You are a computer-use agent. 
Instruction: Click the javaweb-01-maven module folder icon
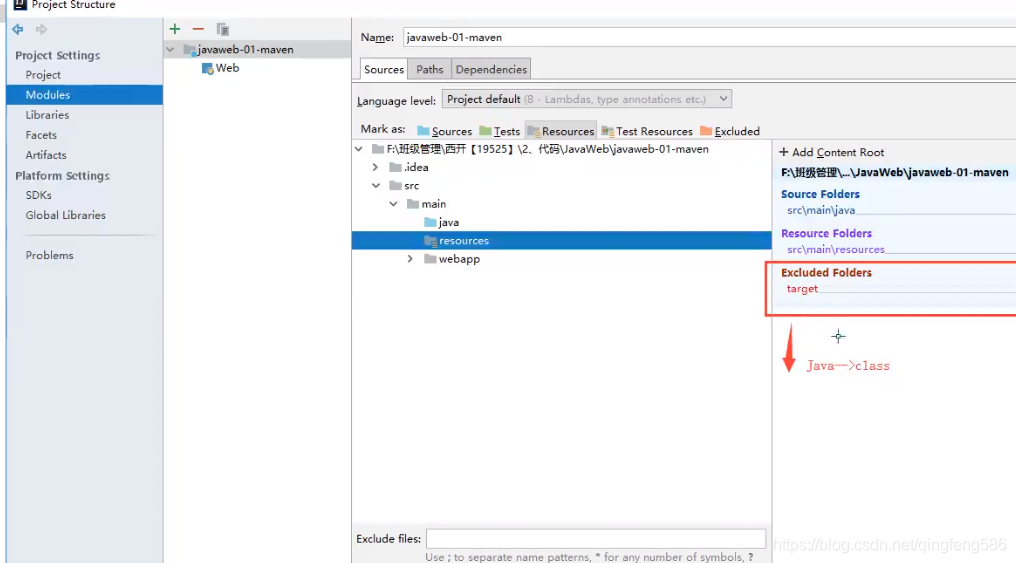click(x=190, y=50)
